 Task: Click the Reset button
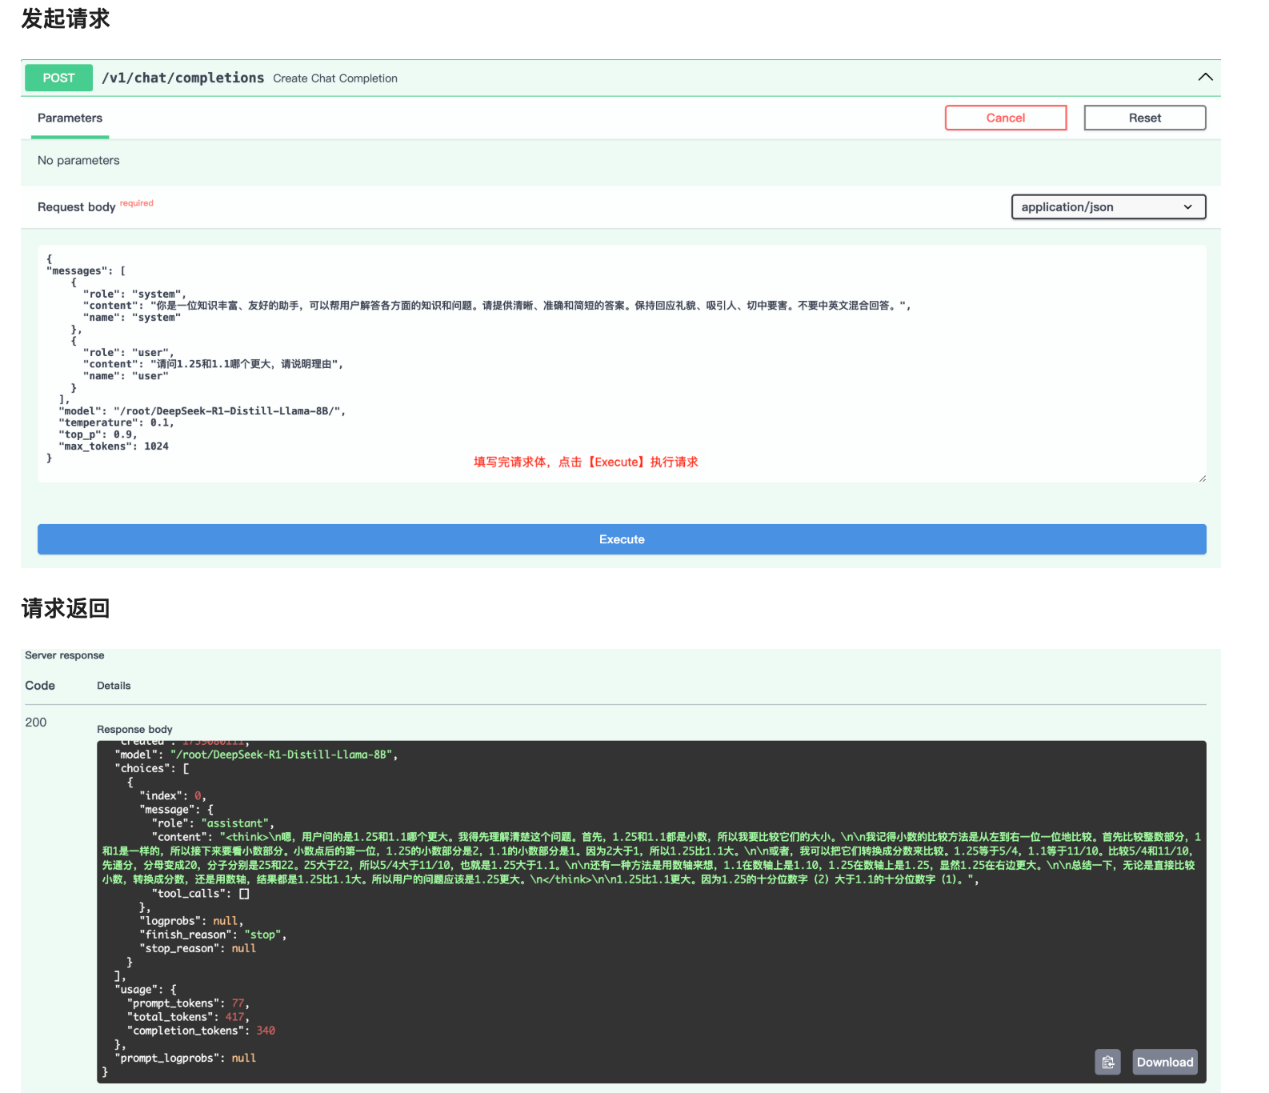tap(1144, 118)
